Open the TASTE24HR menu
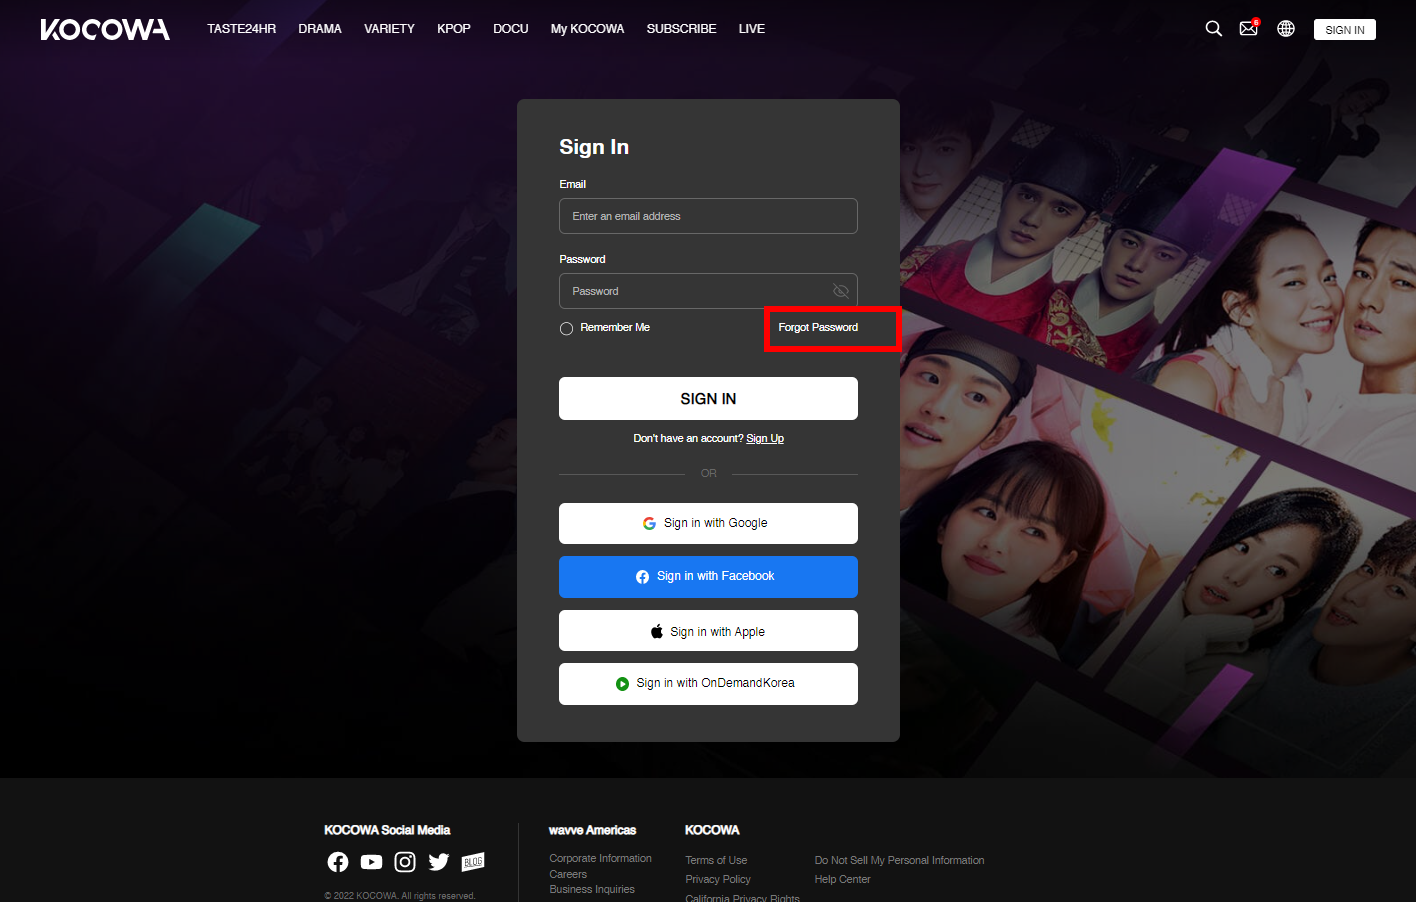Image resolution: width=1416 pixels, height=902 pixels. [x=241, y=29]
